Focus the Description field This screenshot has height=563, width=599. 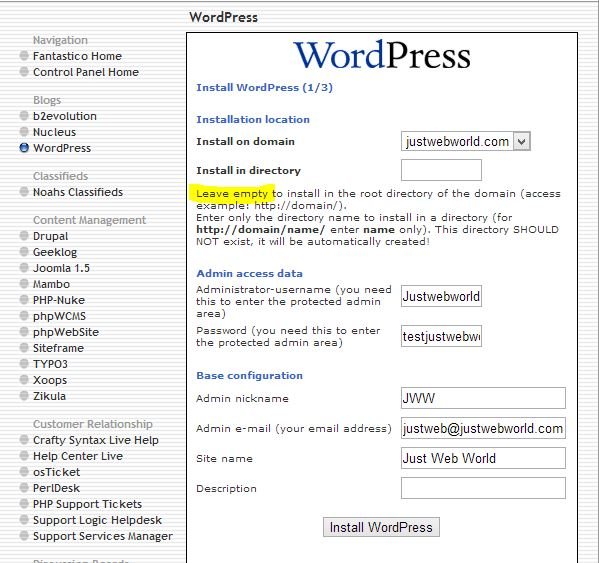click(483, 488)
